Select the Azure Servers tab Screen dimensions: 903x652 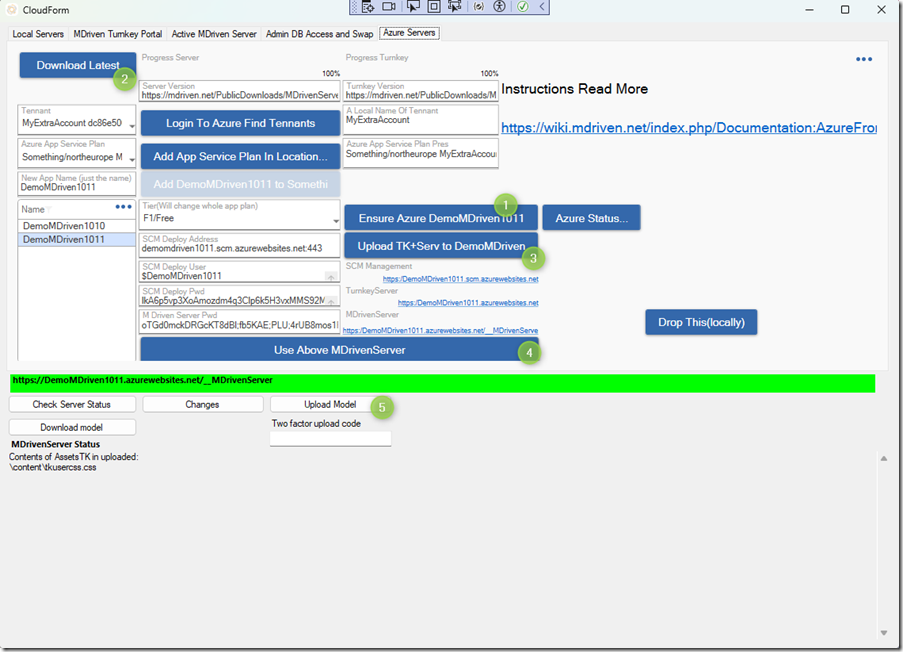[x=409, y=33]
